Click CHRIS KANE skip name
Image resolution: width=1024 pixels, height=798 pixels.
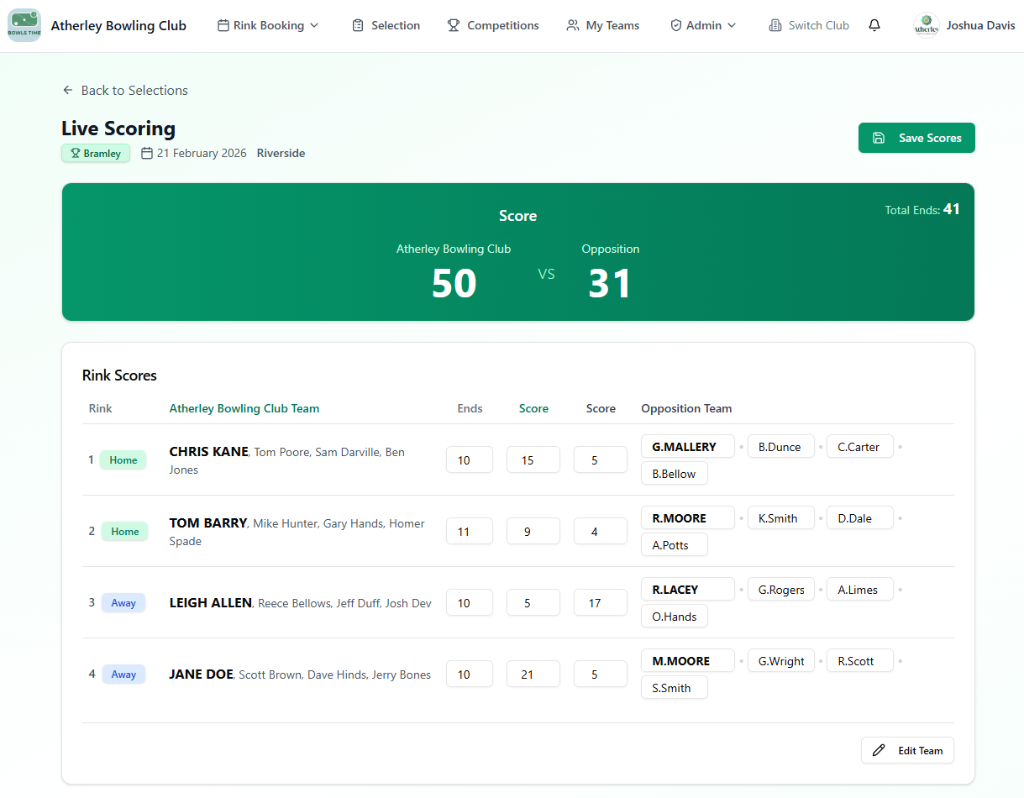(x=208, y=451)
